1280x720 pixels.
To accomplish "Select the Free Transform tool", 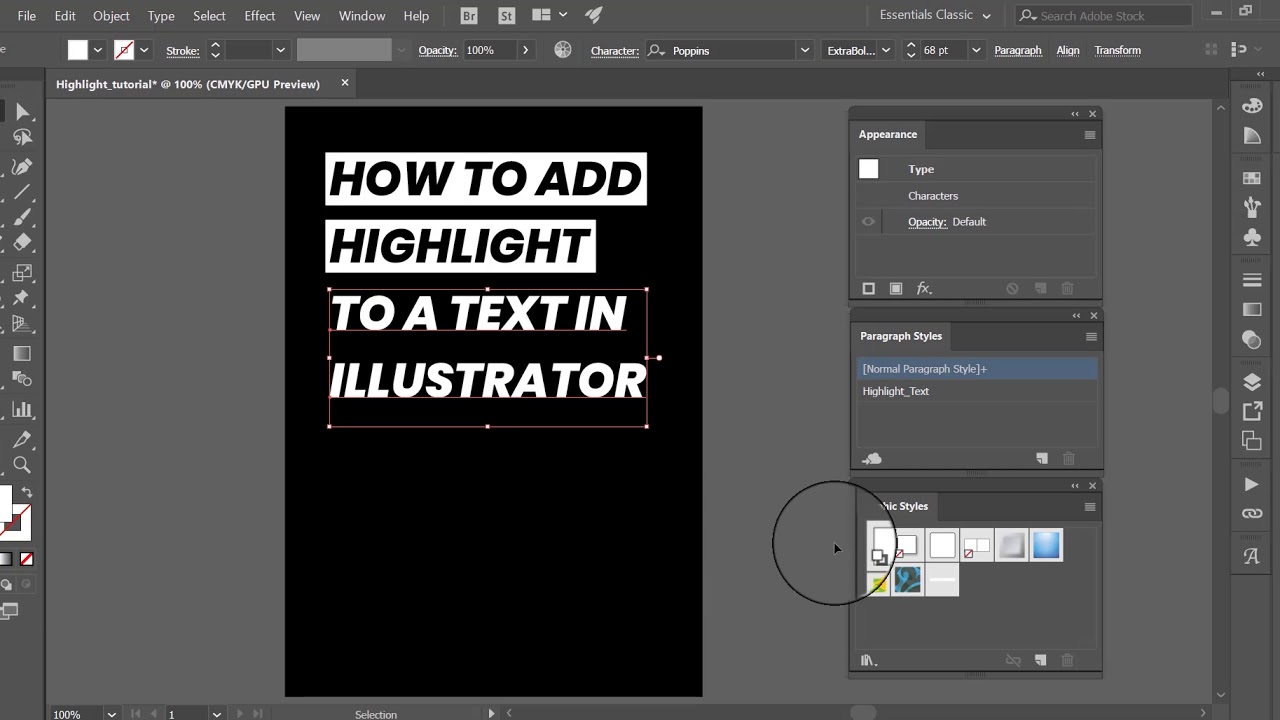I will click(x=22, y=273).
